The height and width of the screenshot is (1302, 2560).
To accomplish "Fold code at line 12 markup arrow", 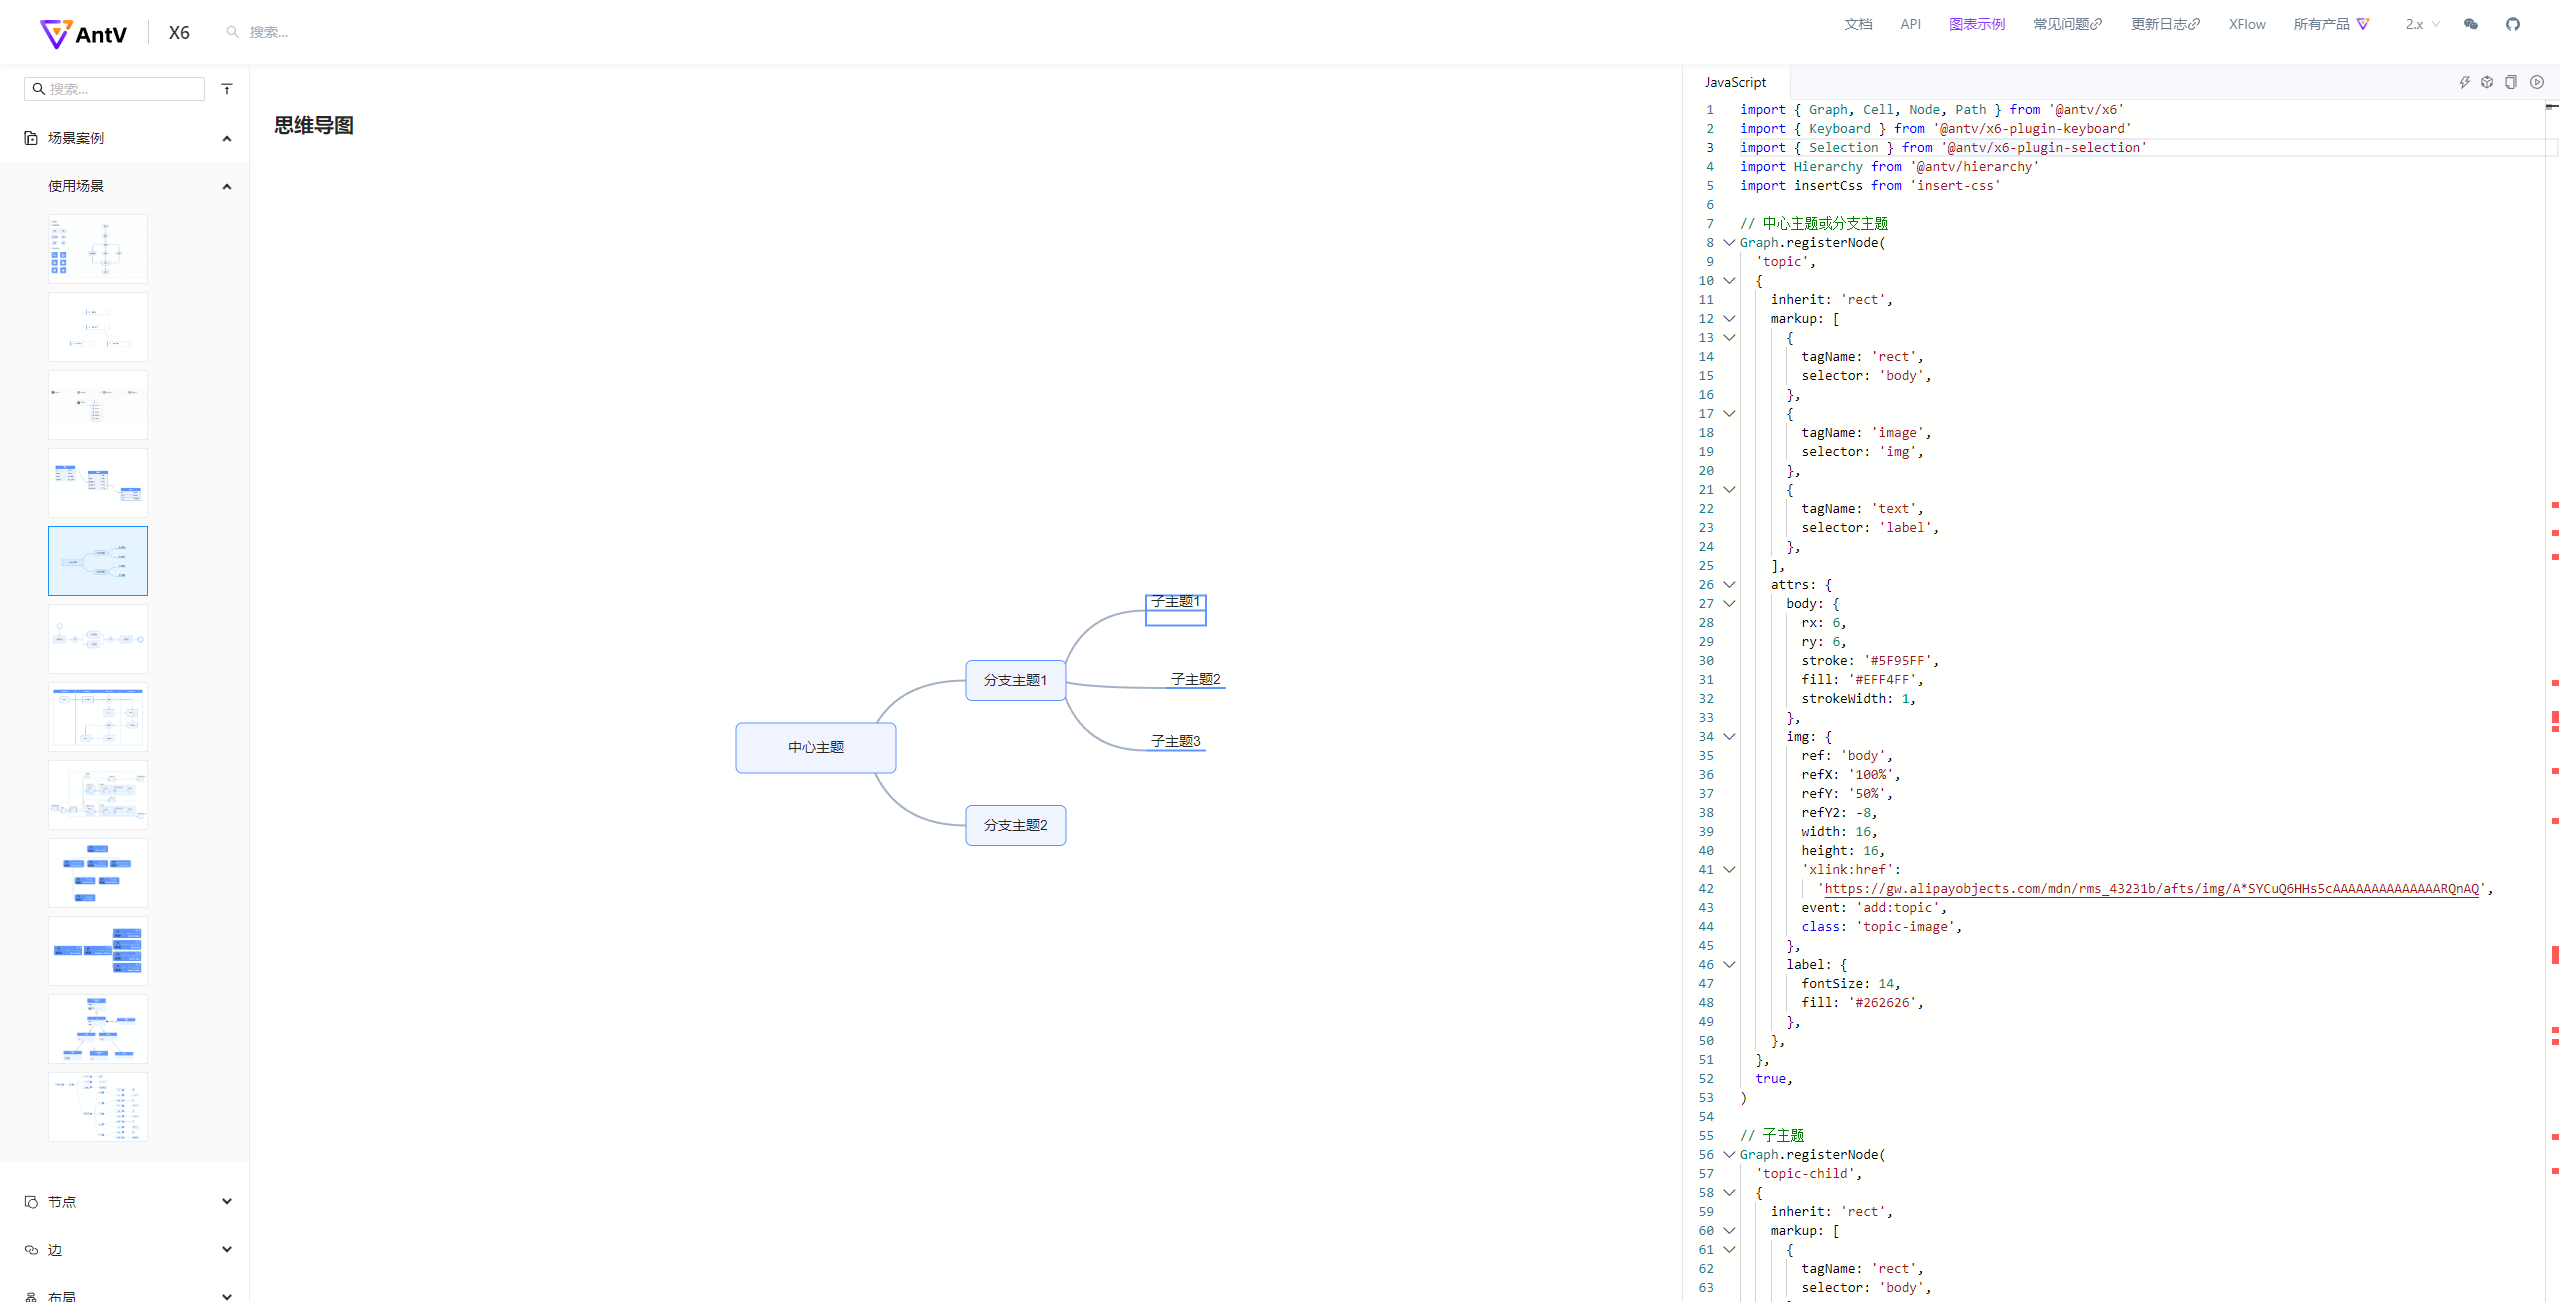I will pyautogui.click(x=1729, y=319).
